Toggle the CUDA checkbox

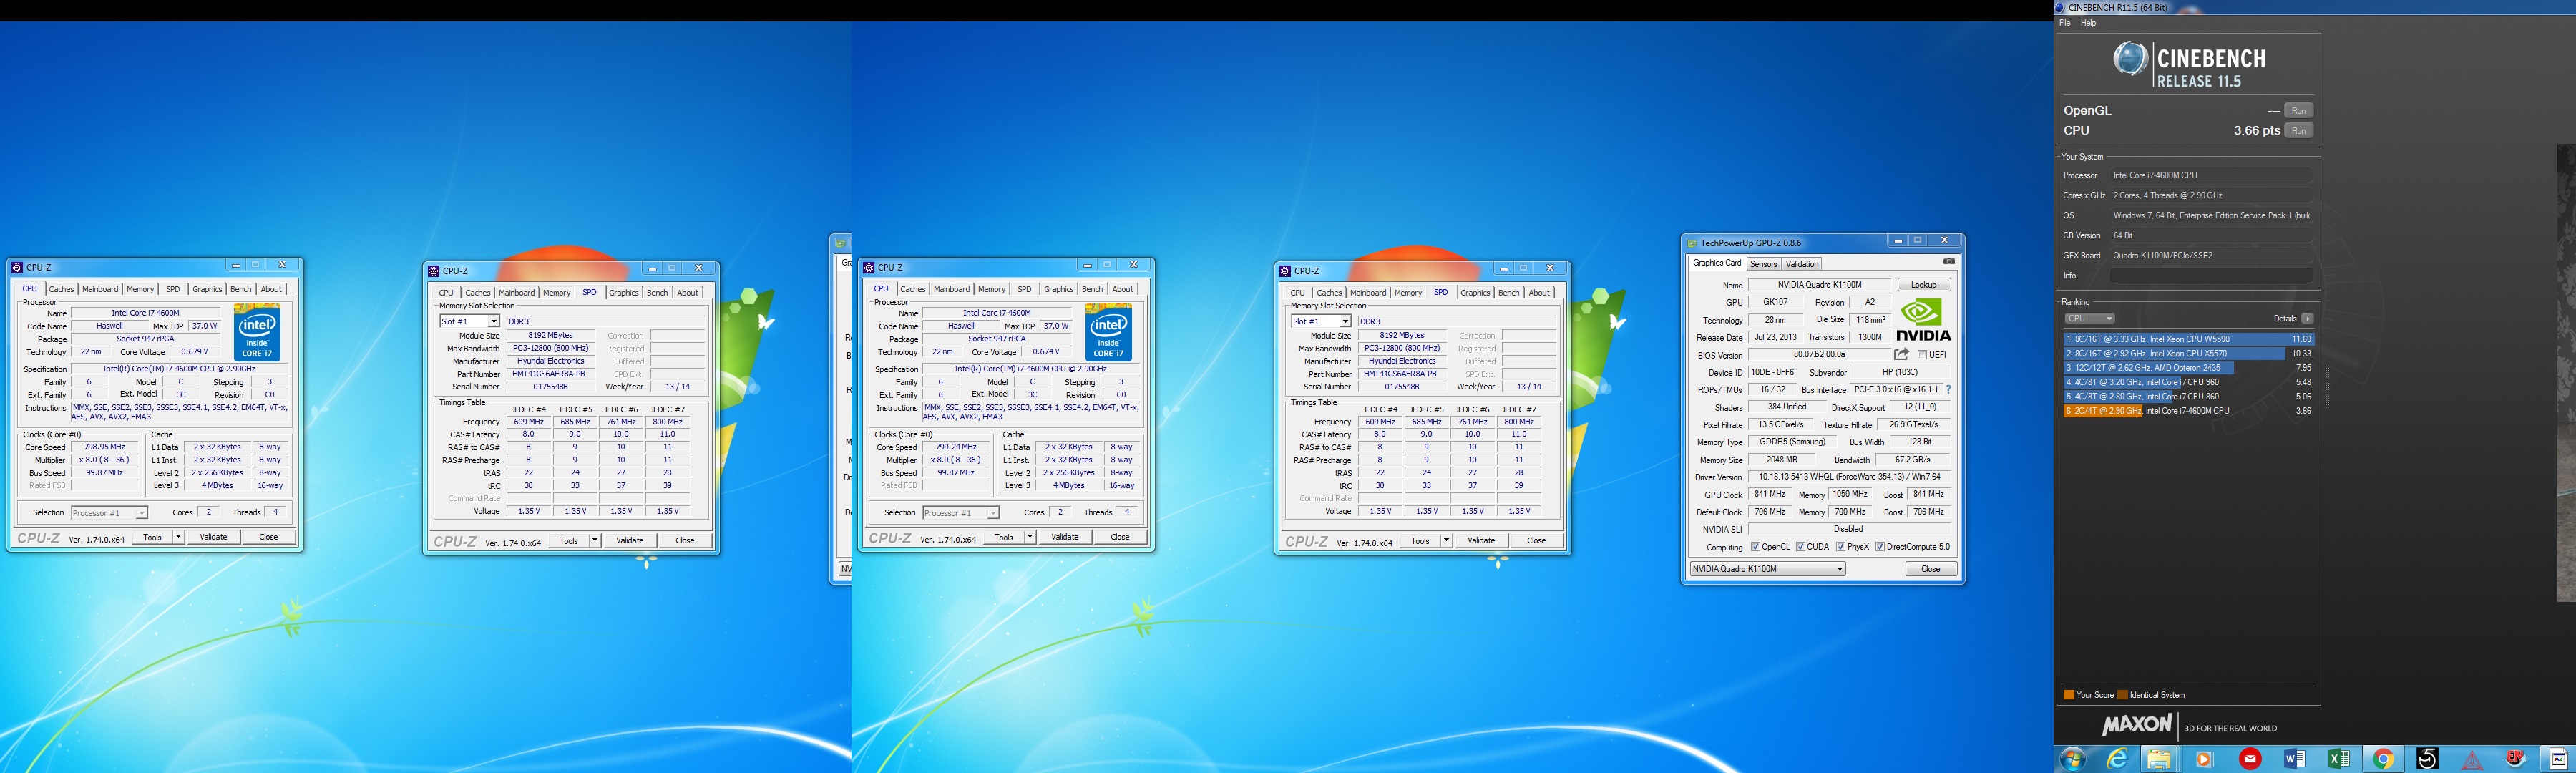pos(1800,547)
